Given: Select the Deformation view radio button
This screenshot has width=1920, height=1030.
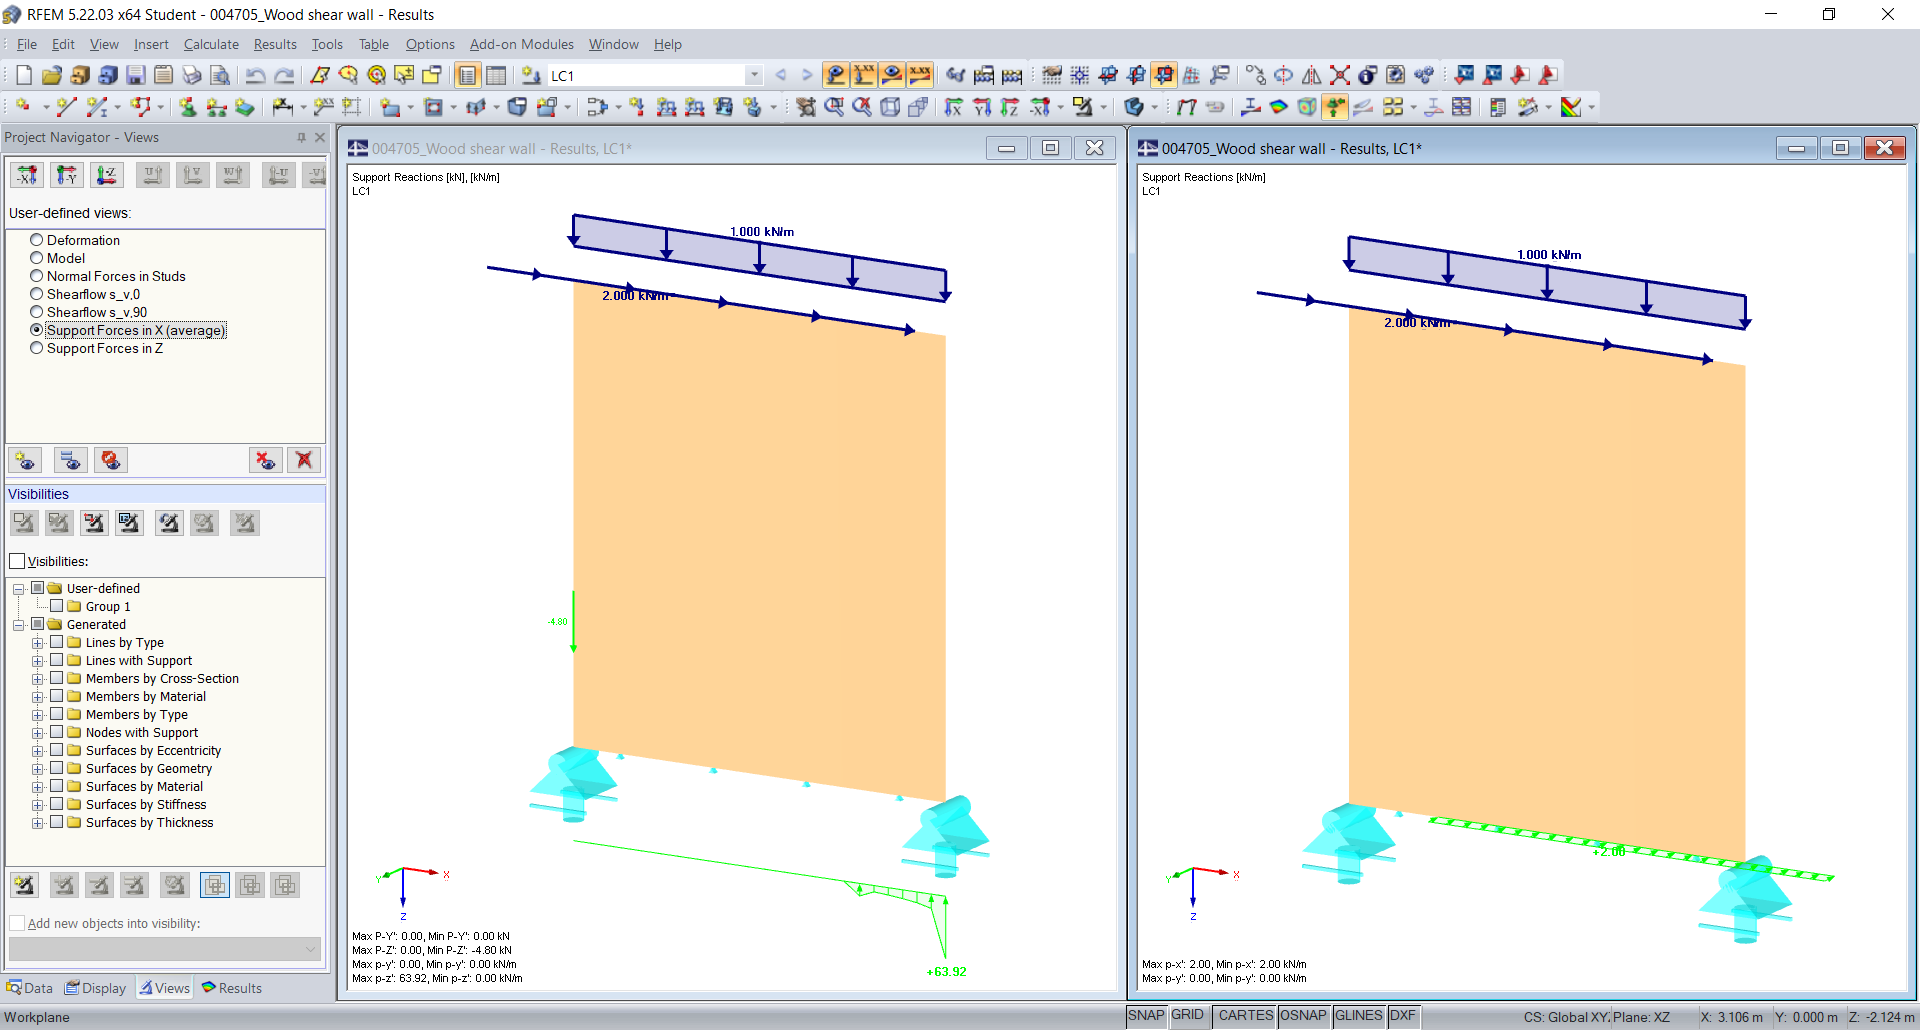Looking at the screenshot, I should [x=37, y=240].
